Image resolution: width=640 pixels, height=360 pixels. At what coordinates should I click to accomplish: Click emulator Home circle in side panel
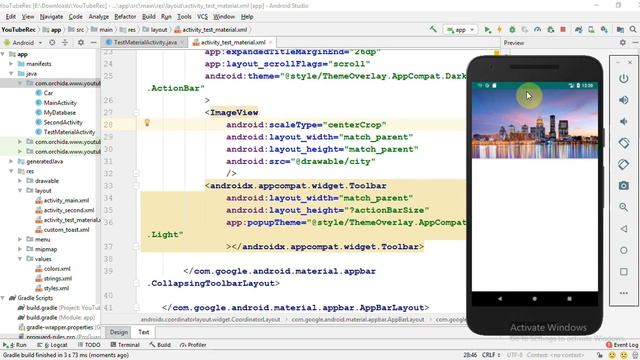[x=623, y=250]
